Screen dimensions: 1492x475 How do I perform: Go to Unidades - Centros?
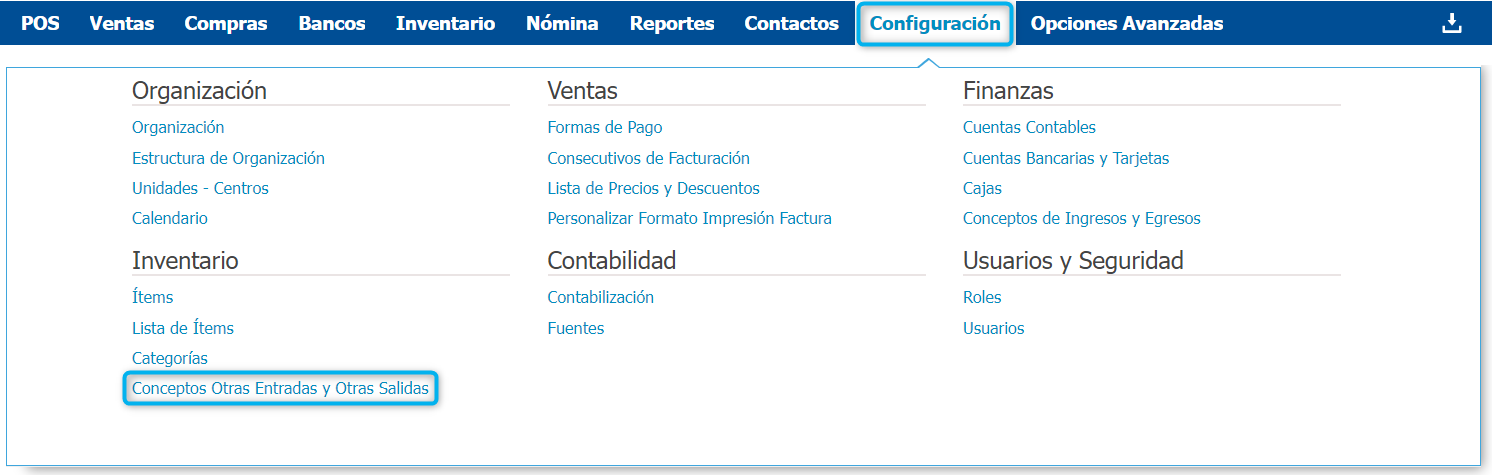click(x=200, y=188)
